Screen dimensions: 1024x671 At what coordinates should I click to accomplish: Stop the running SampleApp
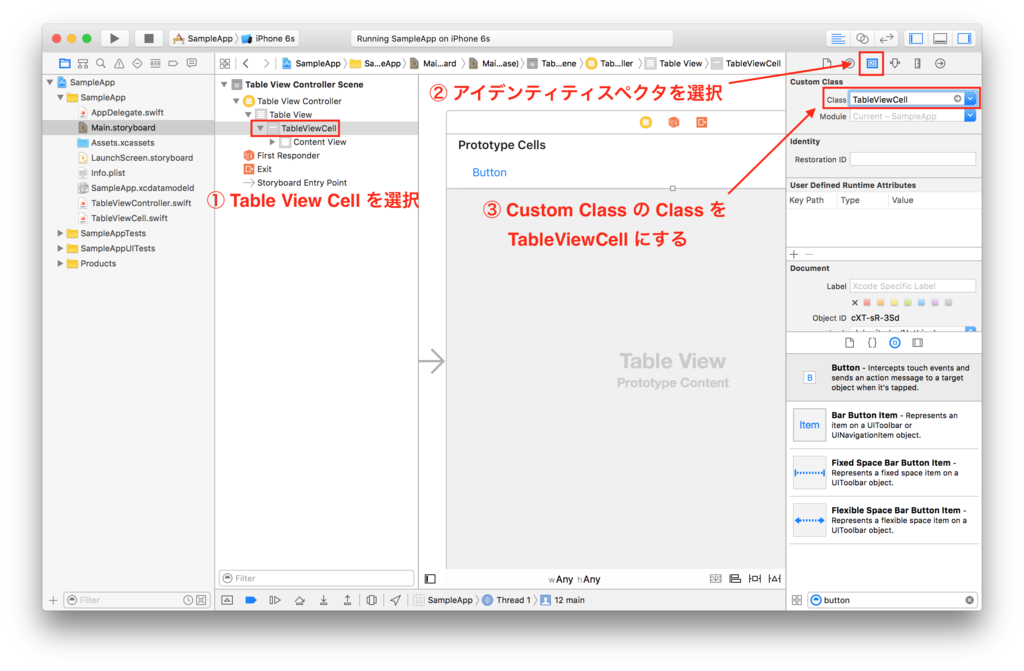(x=149, y=39)
